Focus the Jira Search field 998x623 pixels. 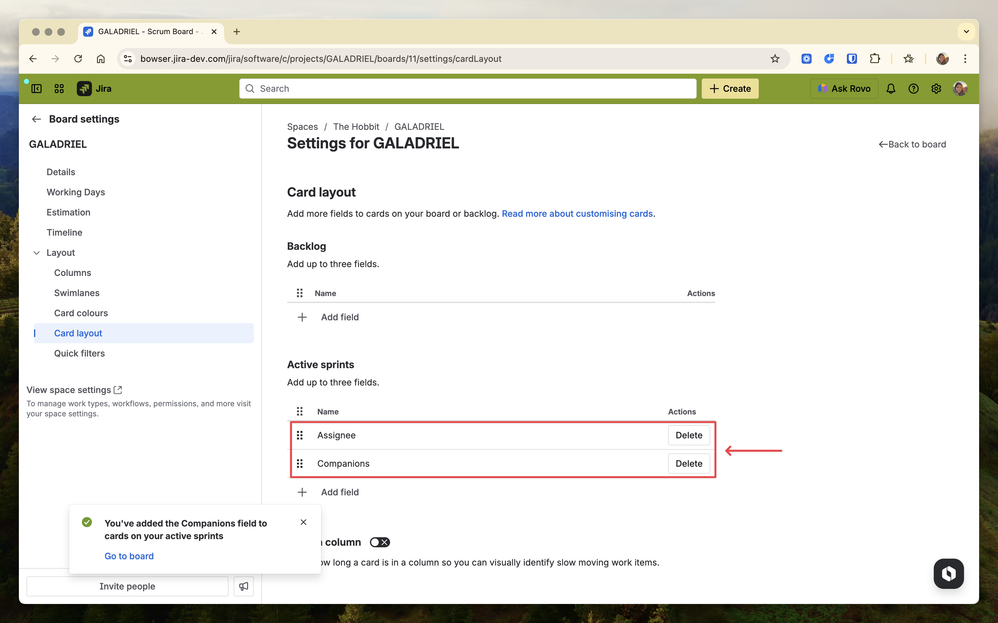(468, 88)
